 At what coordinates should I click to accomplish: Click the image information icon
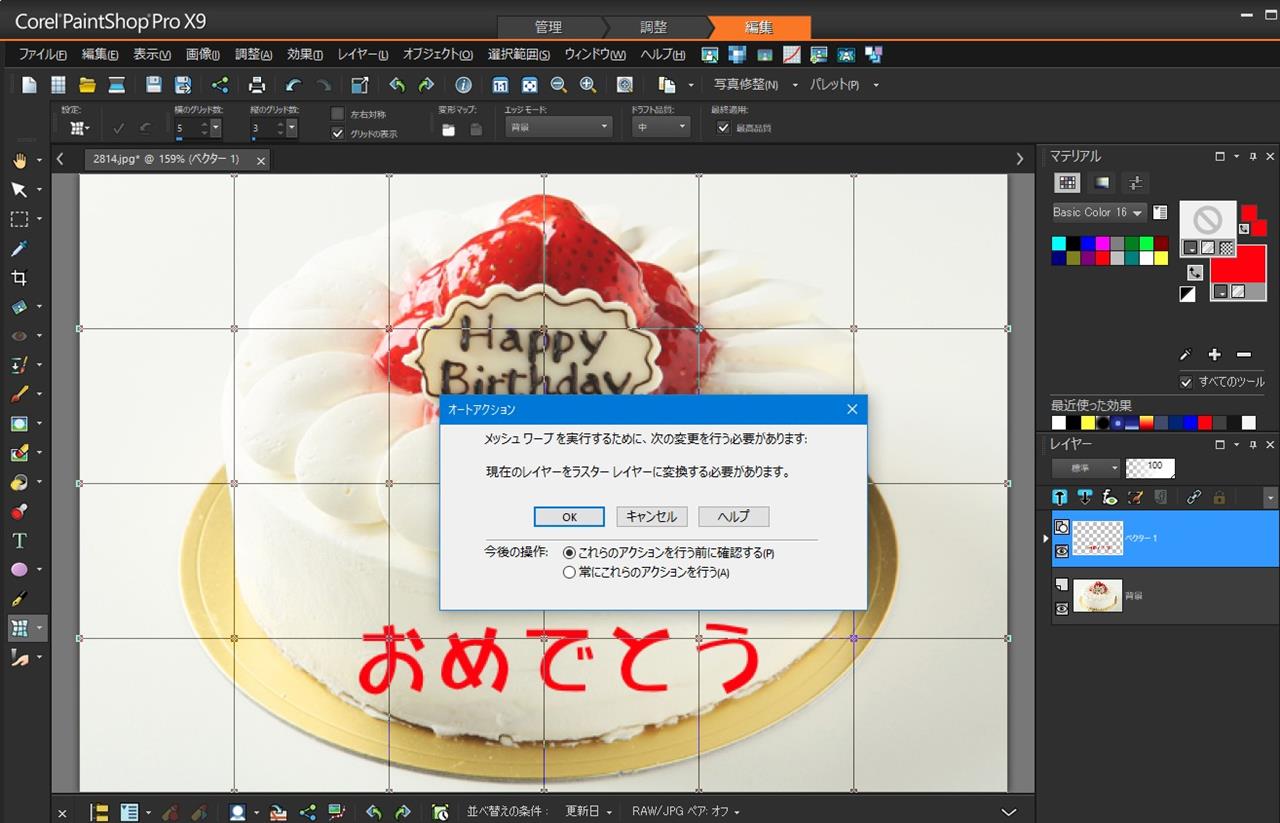463,85
